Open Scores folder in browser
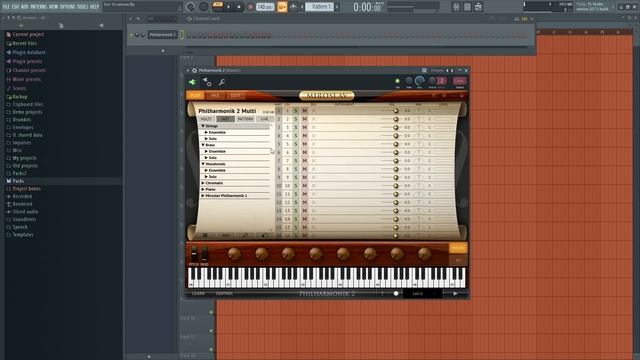This screenshot has width=640, height=360. 19,88
